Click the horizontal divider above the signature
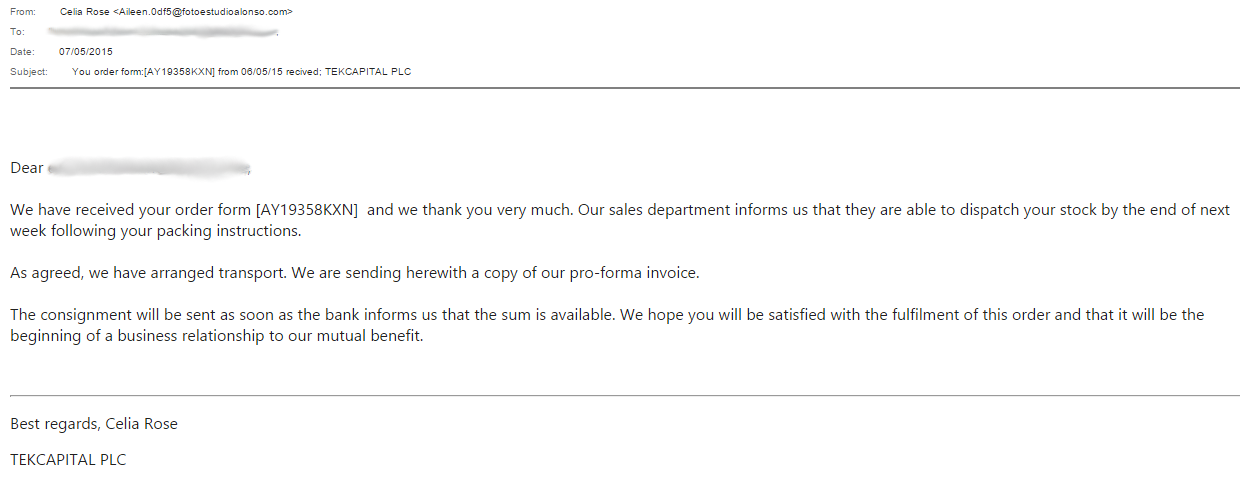This screenshot has width=1240, height=486. [x=620, y=396]
